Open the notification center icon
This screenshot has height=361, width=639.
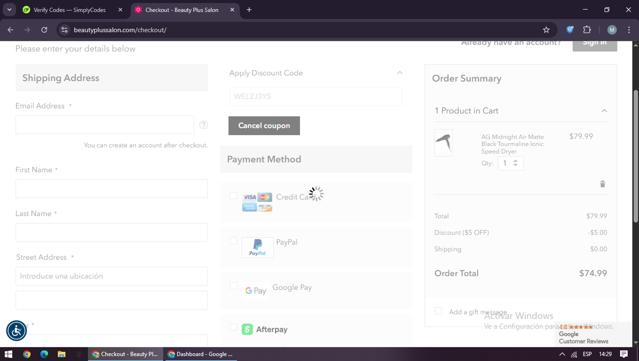(624, 354)
